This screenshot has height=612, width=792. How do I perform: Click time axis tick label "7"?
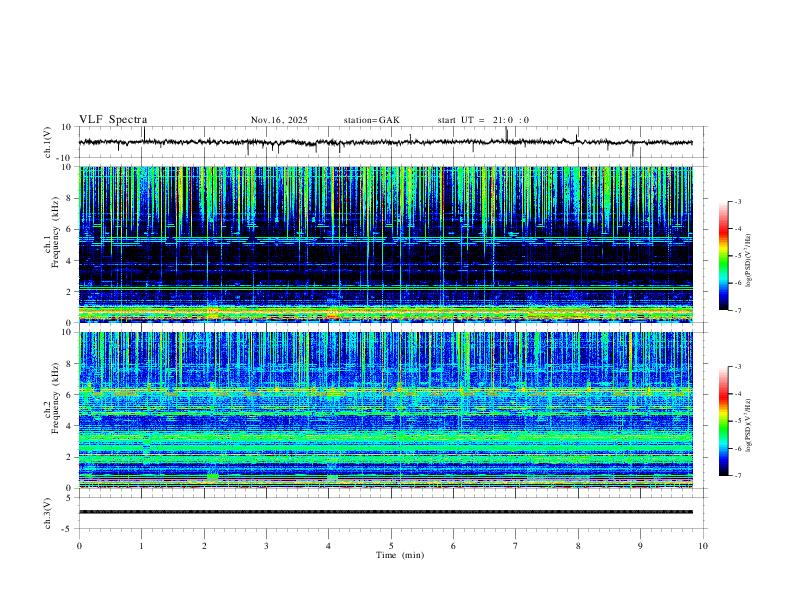pos(516,546)
